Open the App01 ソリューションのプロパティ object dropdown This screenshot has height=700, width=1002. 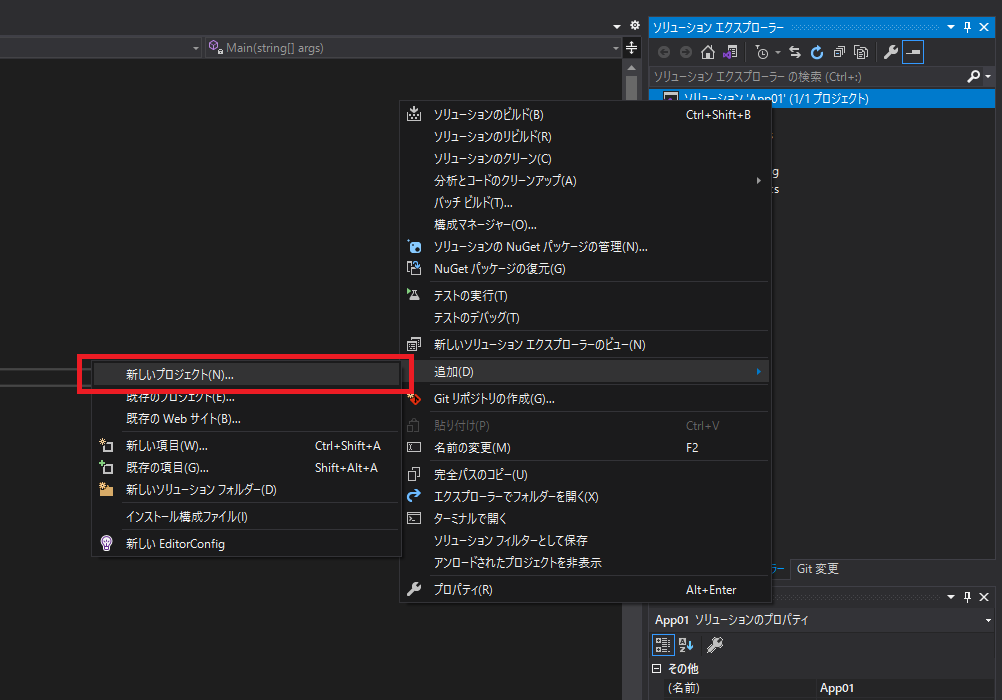[x=988, y=620]
